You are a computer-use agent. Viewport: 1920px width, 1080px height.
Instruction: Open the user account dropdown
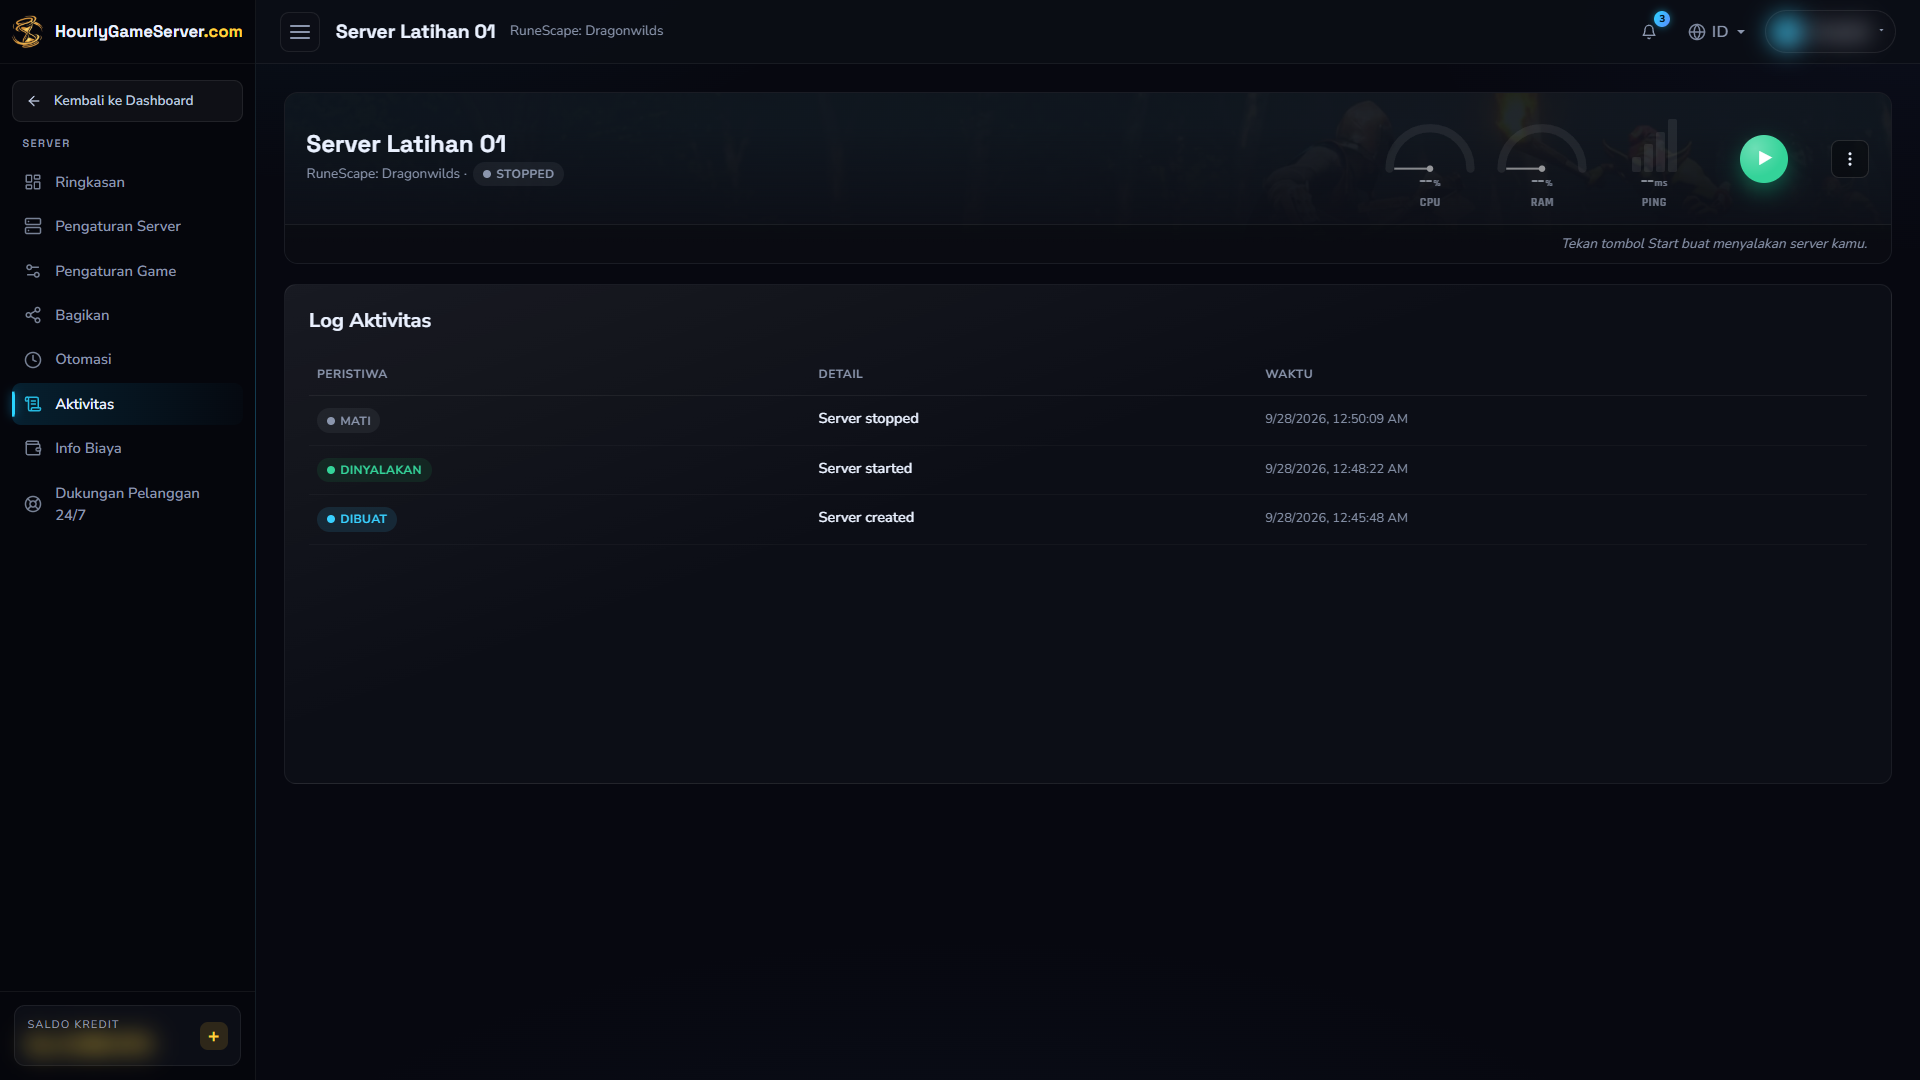pos(1829,32)
